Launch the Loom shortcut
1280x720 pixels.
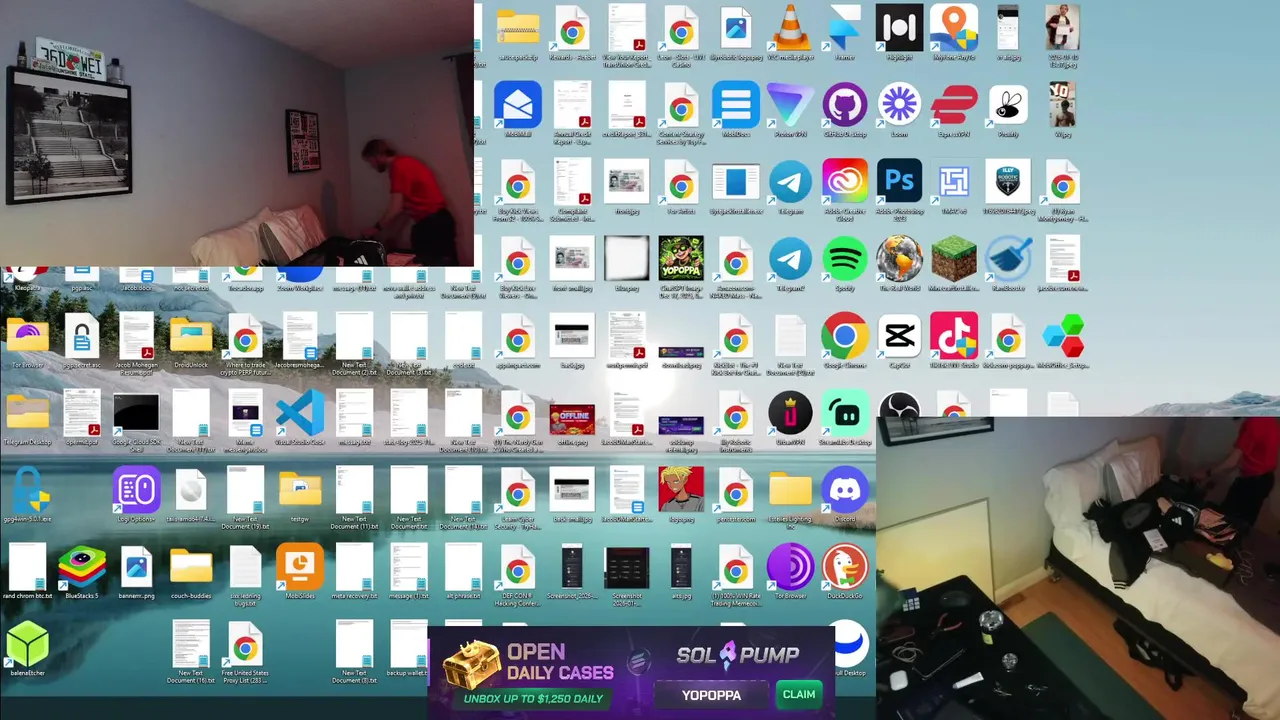(899, 105)
